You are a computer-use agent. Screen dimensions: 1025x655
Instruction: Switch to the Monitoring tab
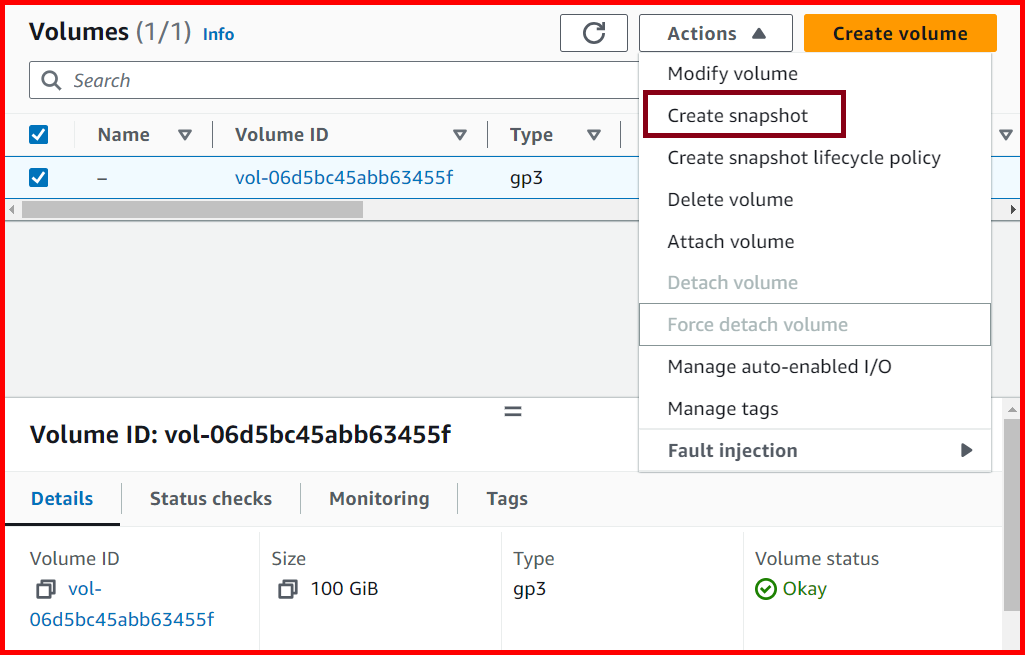[x=378, y=498]
